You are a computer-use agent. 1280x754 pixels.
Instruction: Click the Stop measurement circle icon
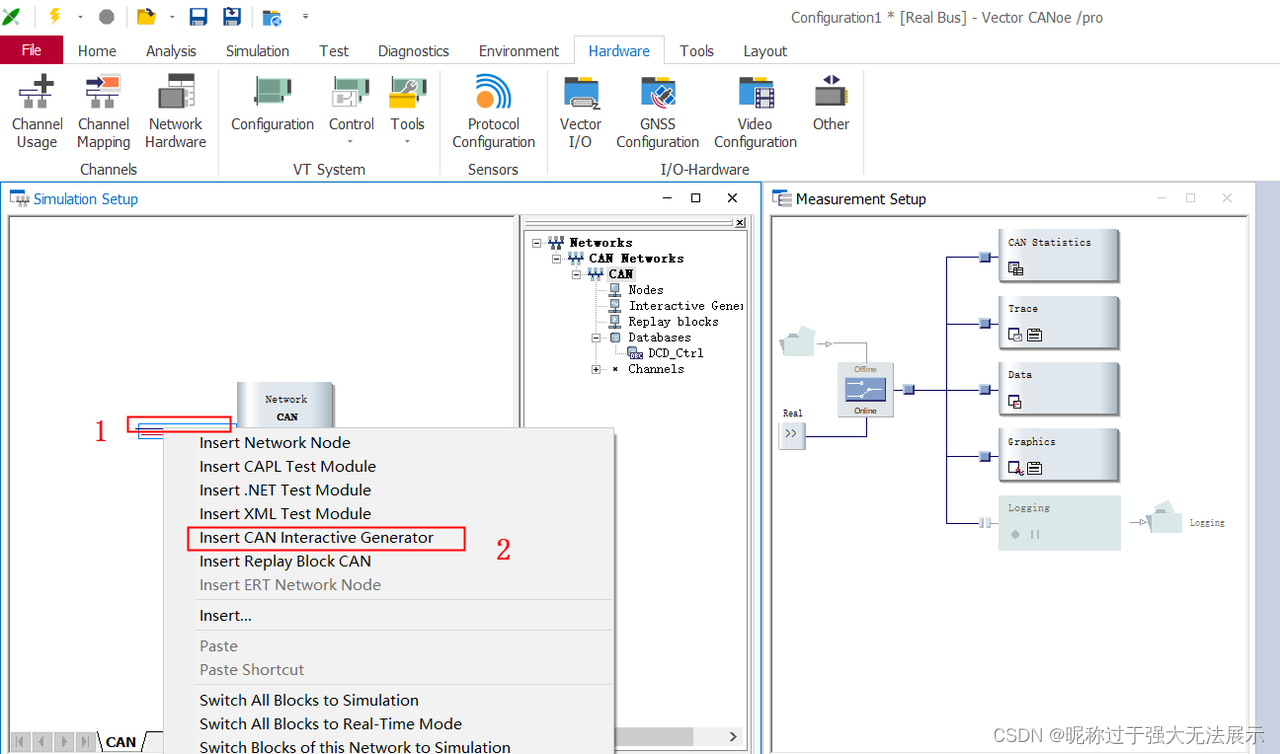pyautogui.click(x=106, y=17)
